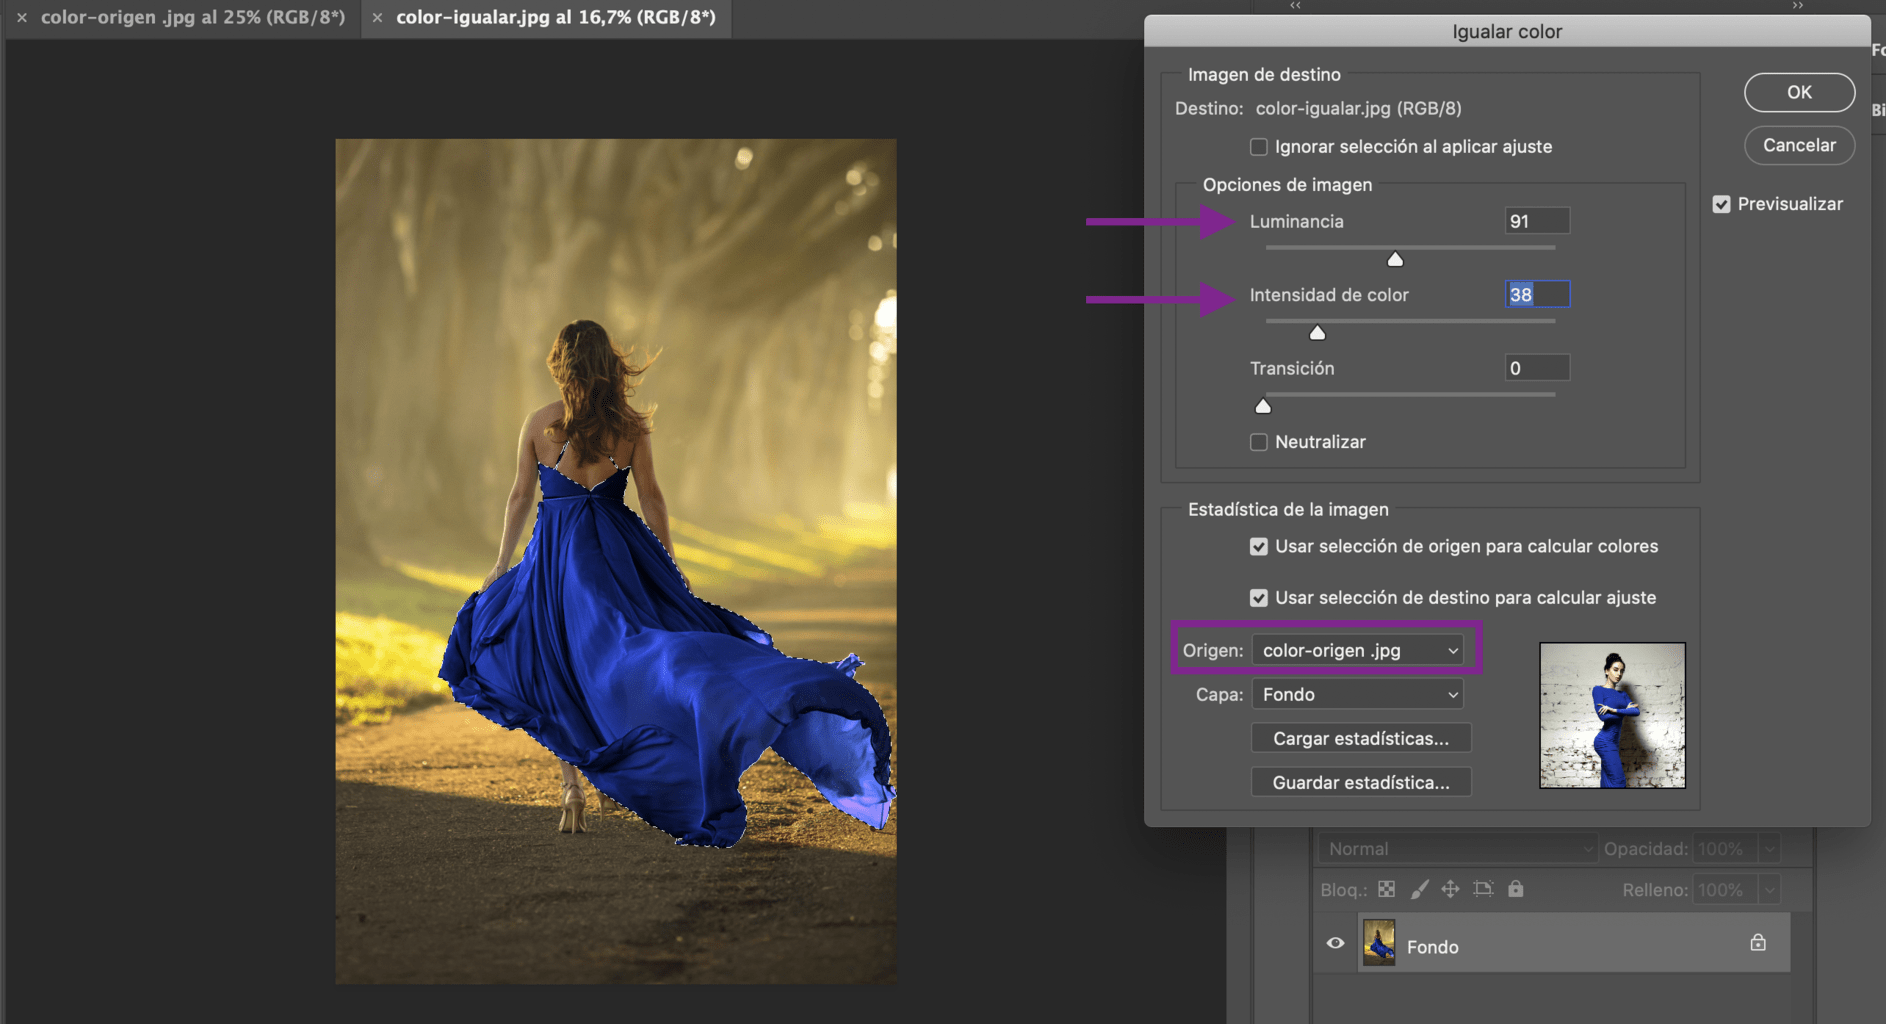The image size is (1886, 1024).
Task: Enable Ignorar selección al aplicar ajuste
Action: 1259,147
